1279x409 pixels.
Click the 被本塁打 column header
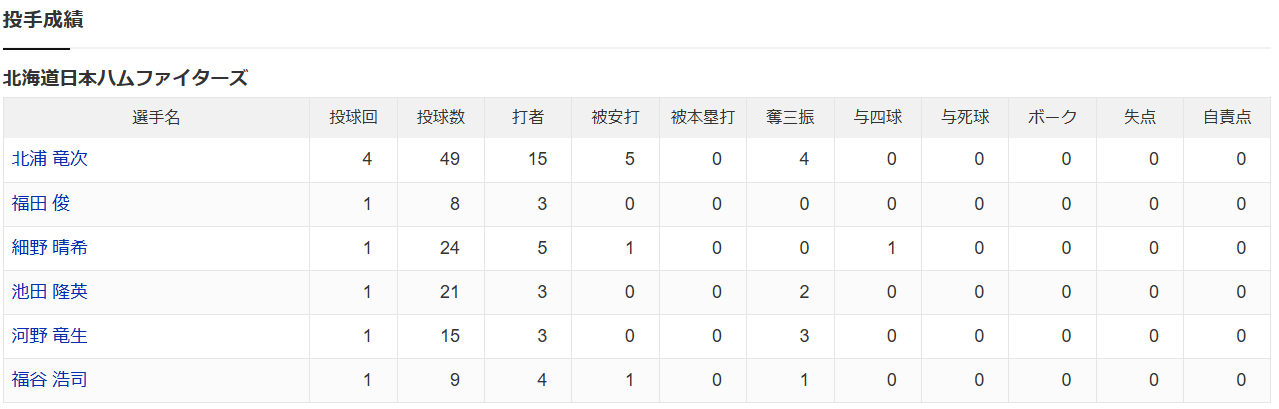click(x=703, y=117)
